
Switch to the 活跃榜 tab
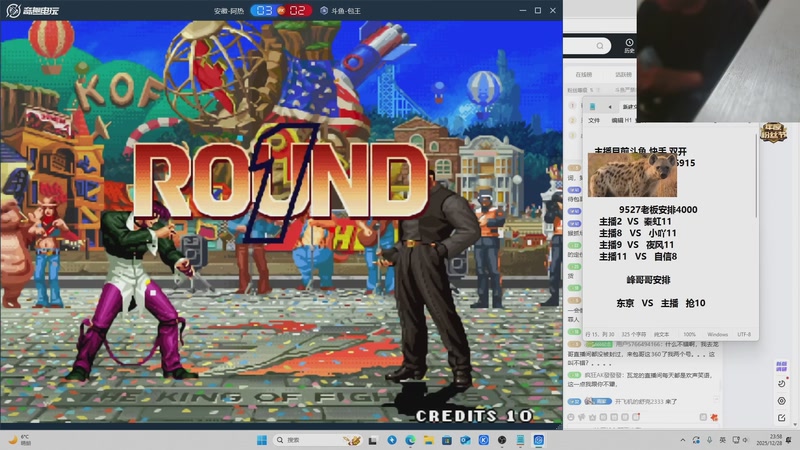point(623,74)
